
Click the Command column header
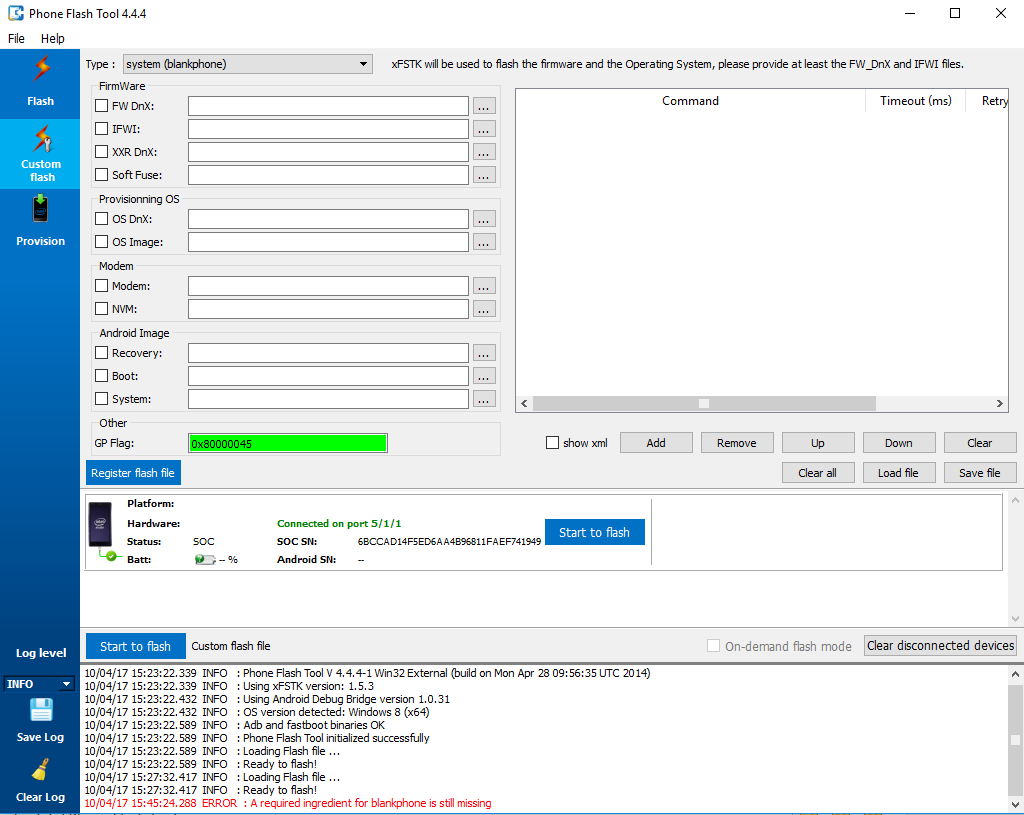tap(690, 101)
